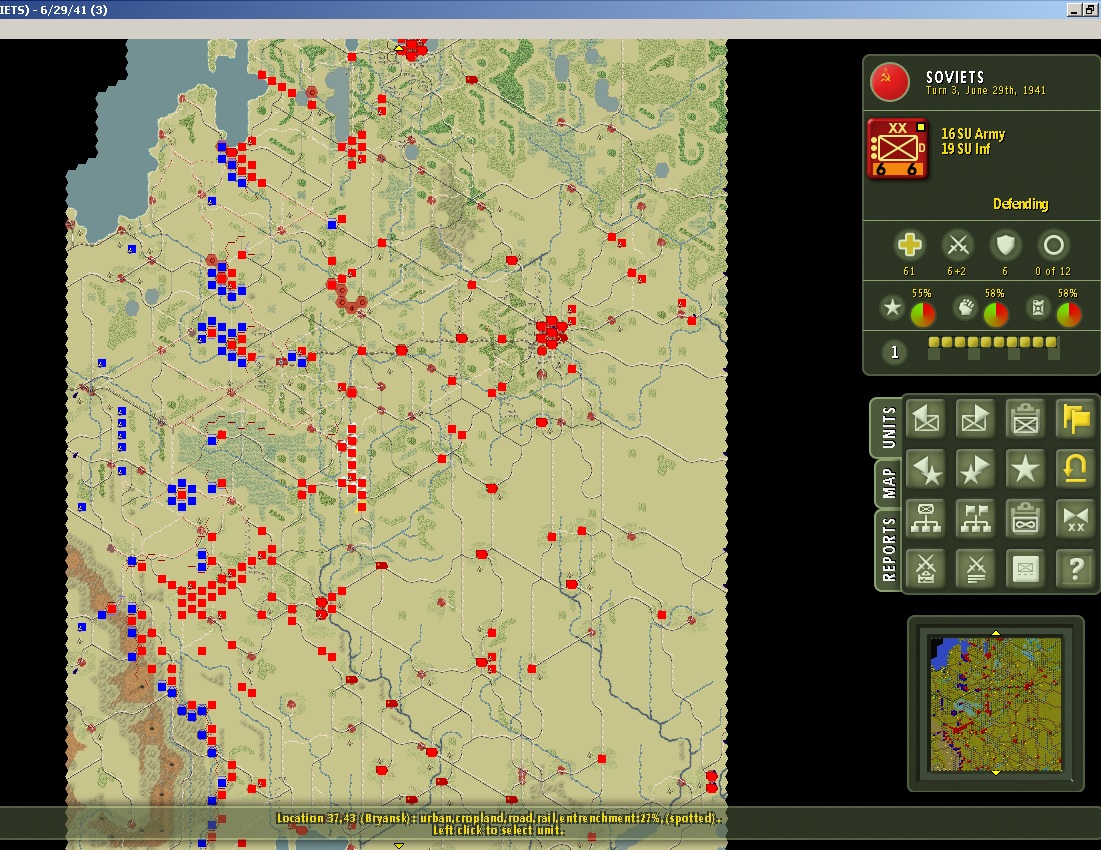The width and height of the screenshot is (1101, 850).
Task: Click the light unit card display icon
Action: (1025, 568)
